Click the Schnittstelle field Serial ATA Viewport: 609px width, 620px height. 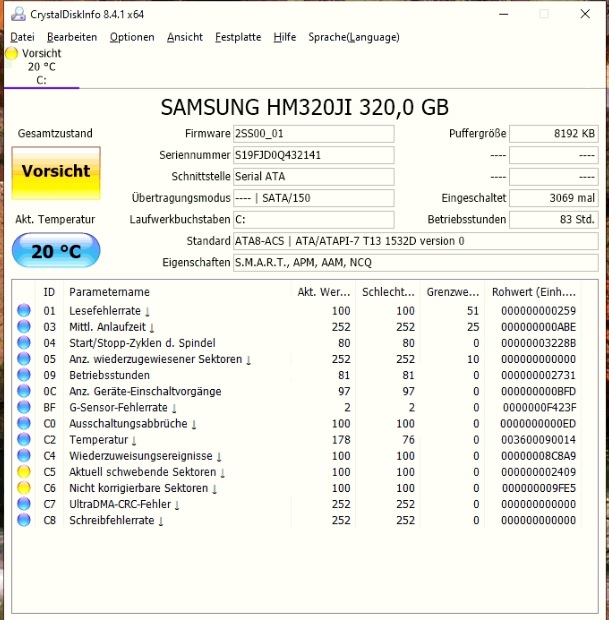click(314, 176)
